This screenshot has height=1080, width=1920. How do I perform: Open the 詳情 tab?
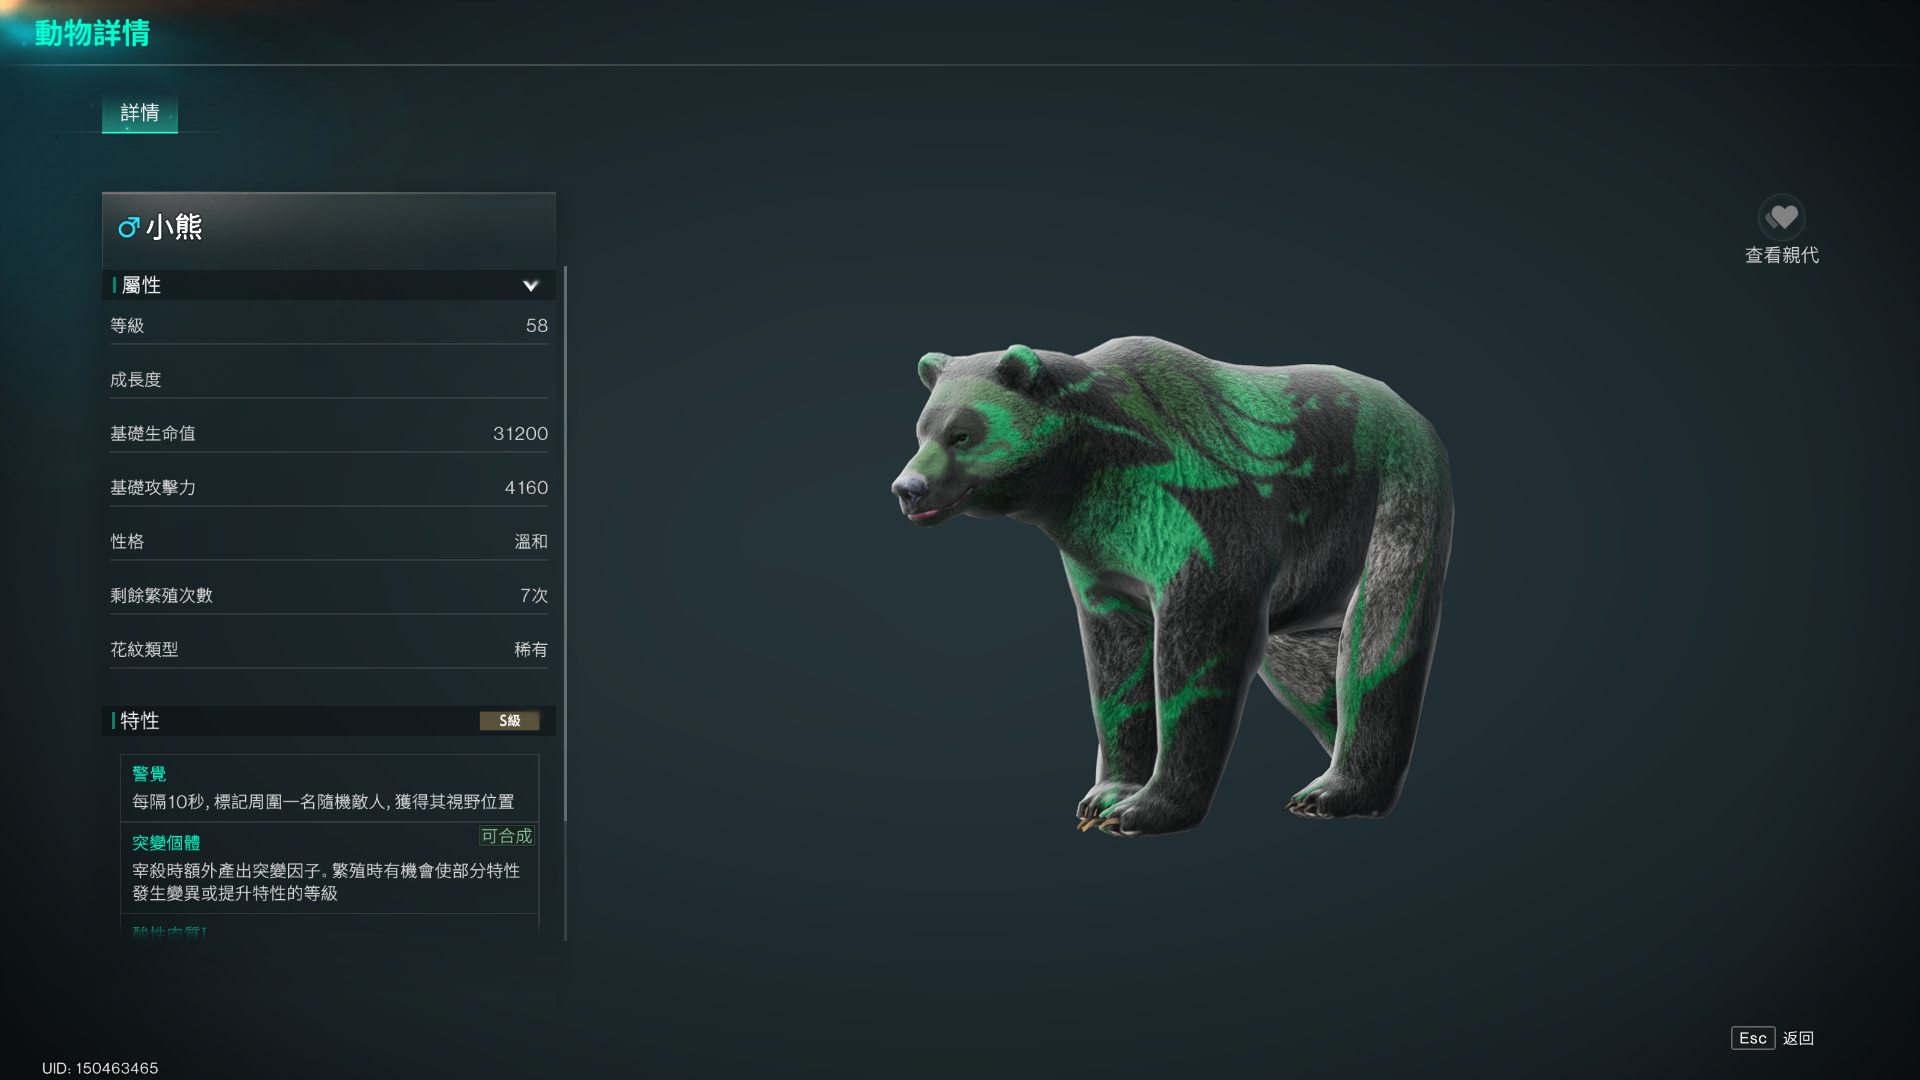click(140, 113)
